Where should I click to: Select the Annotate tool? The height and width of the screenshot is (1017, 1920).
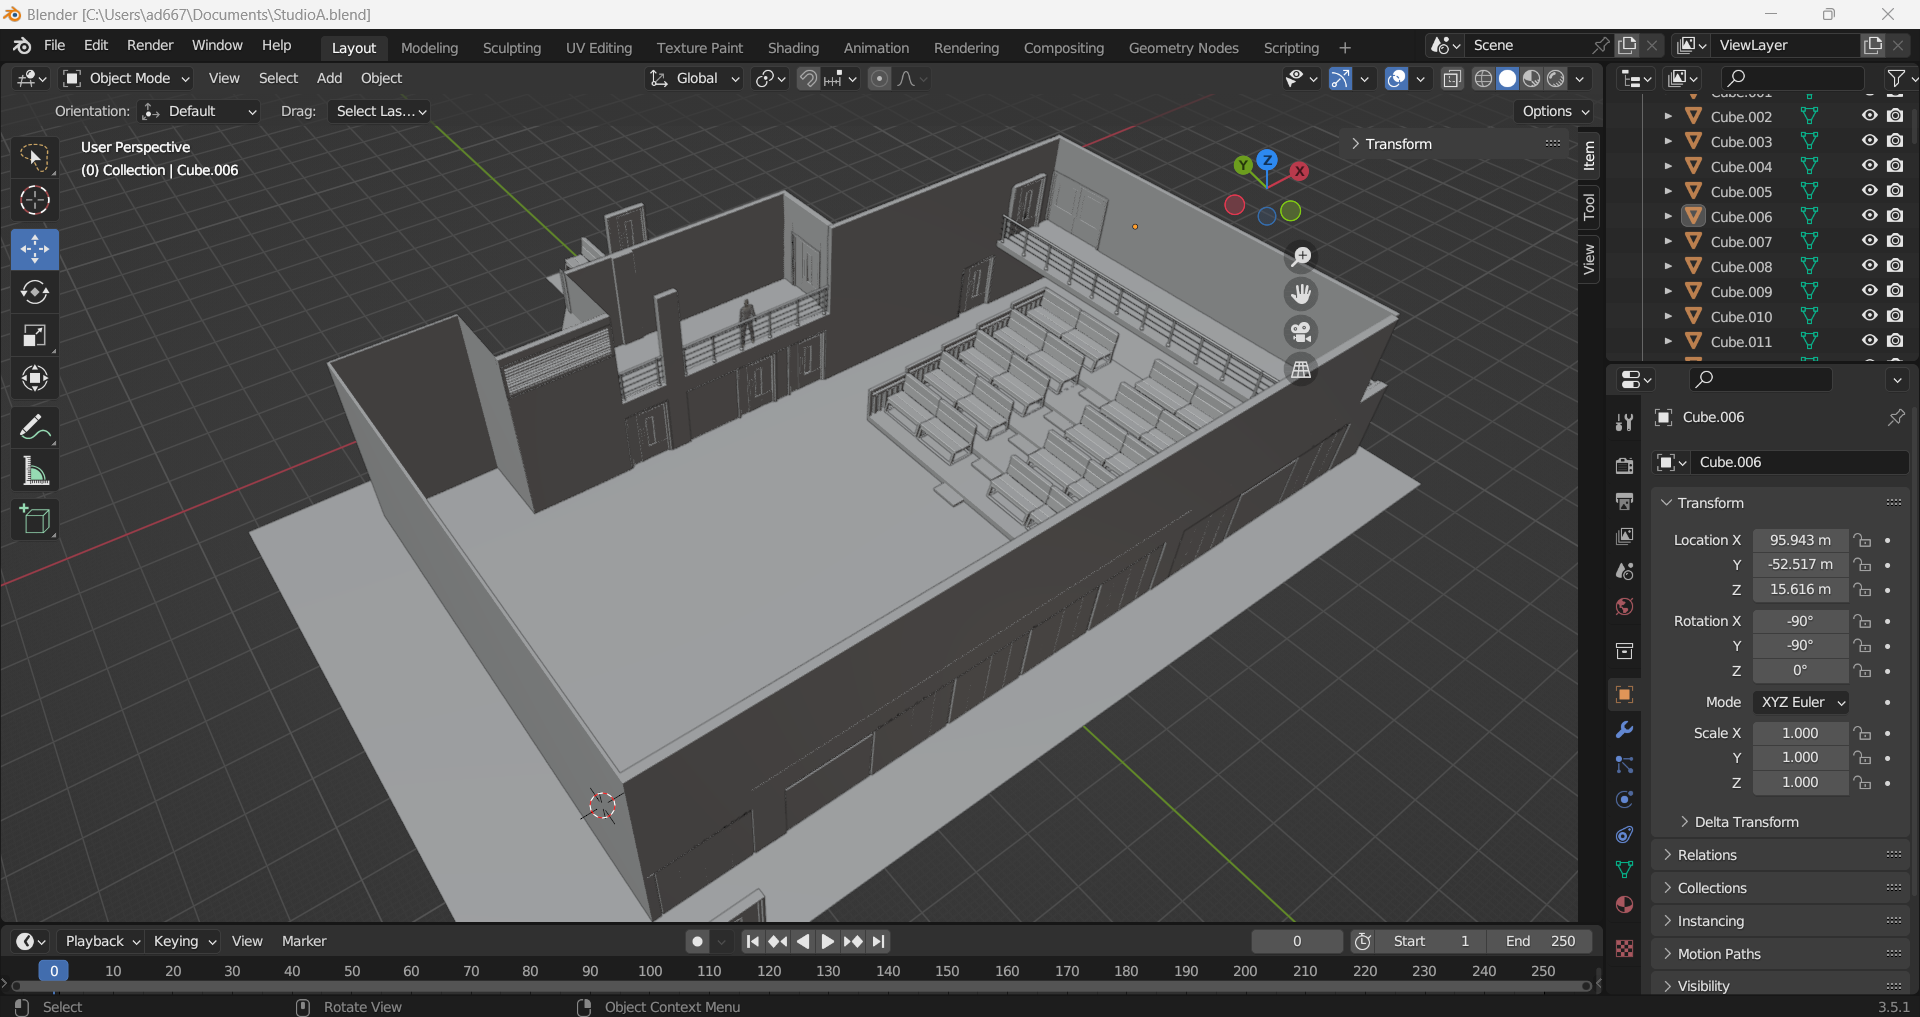(35, 428)
